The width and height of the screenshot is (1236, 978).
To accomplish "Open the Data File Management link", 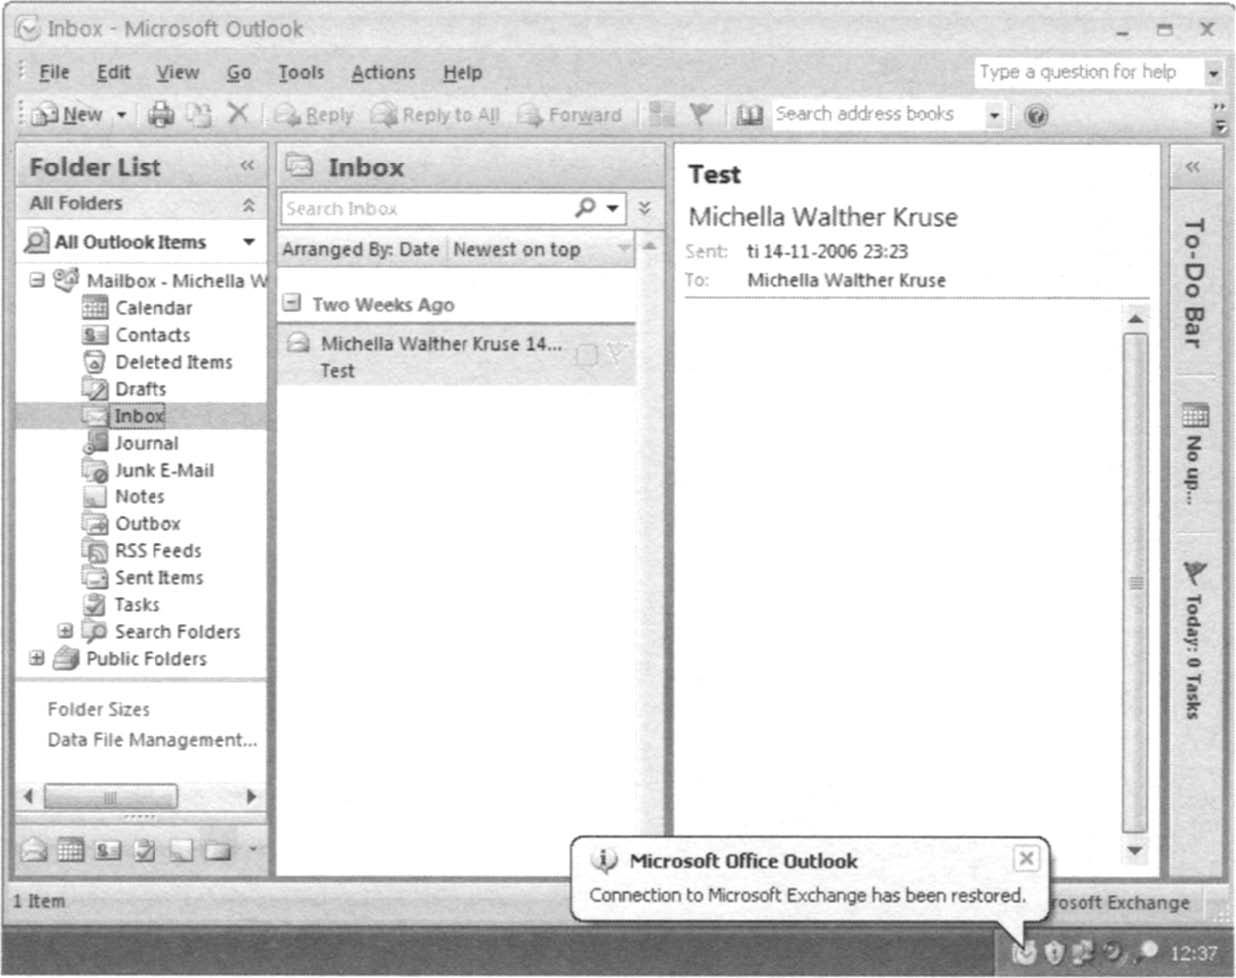I will pos(152,740).
